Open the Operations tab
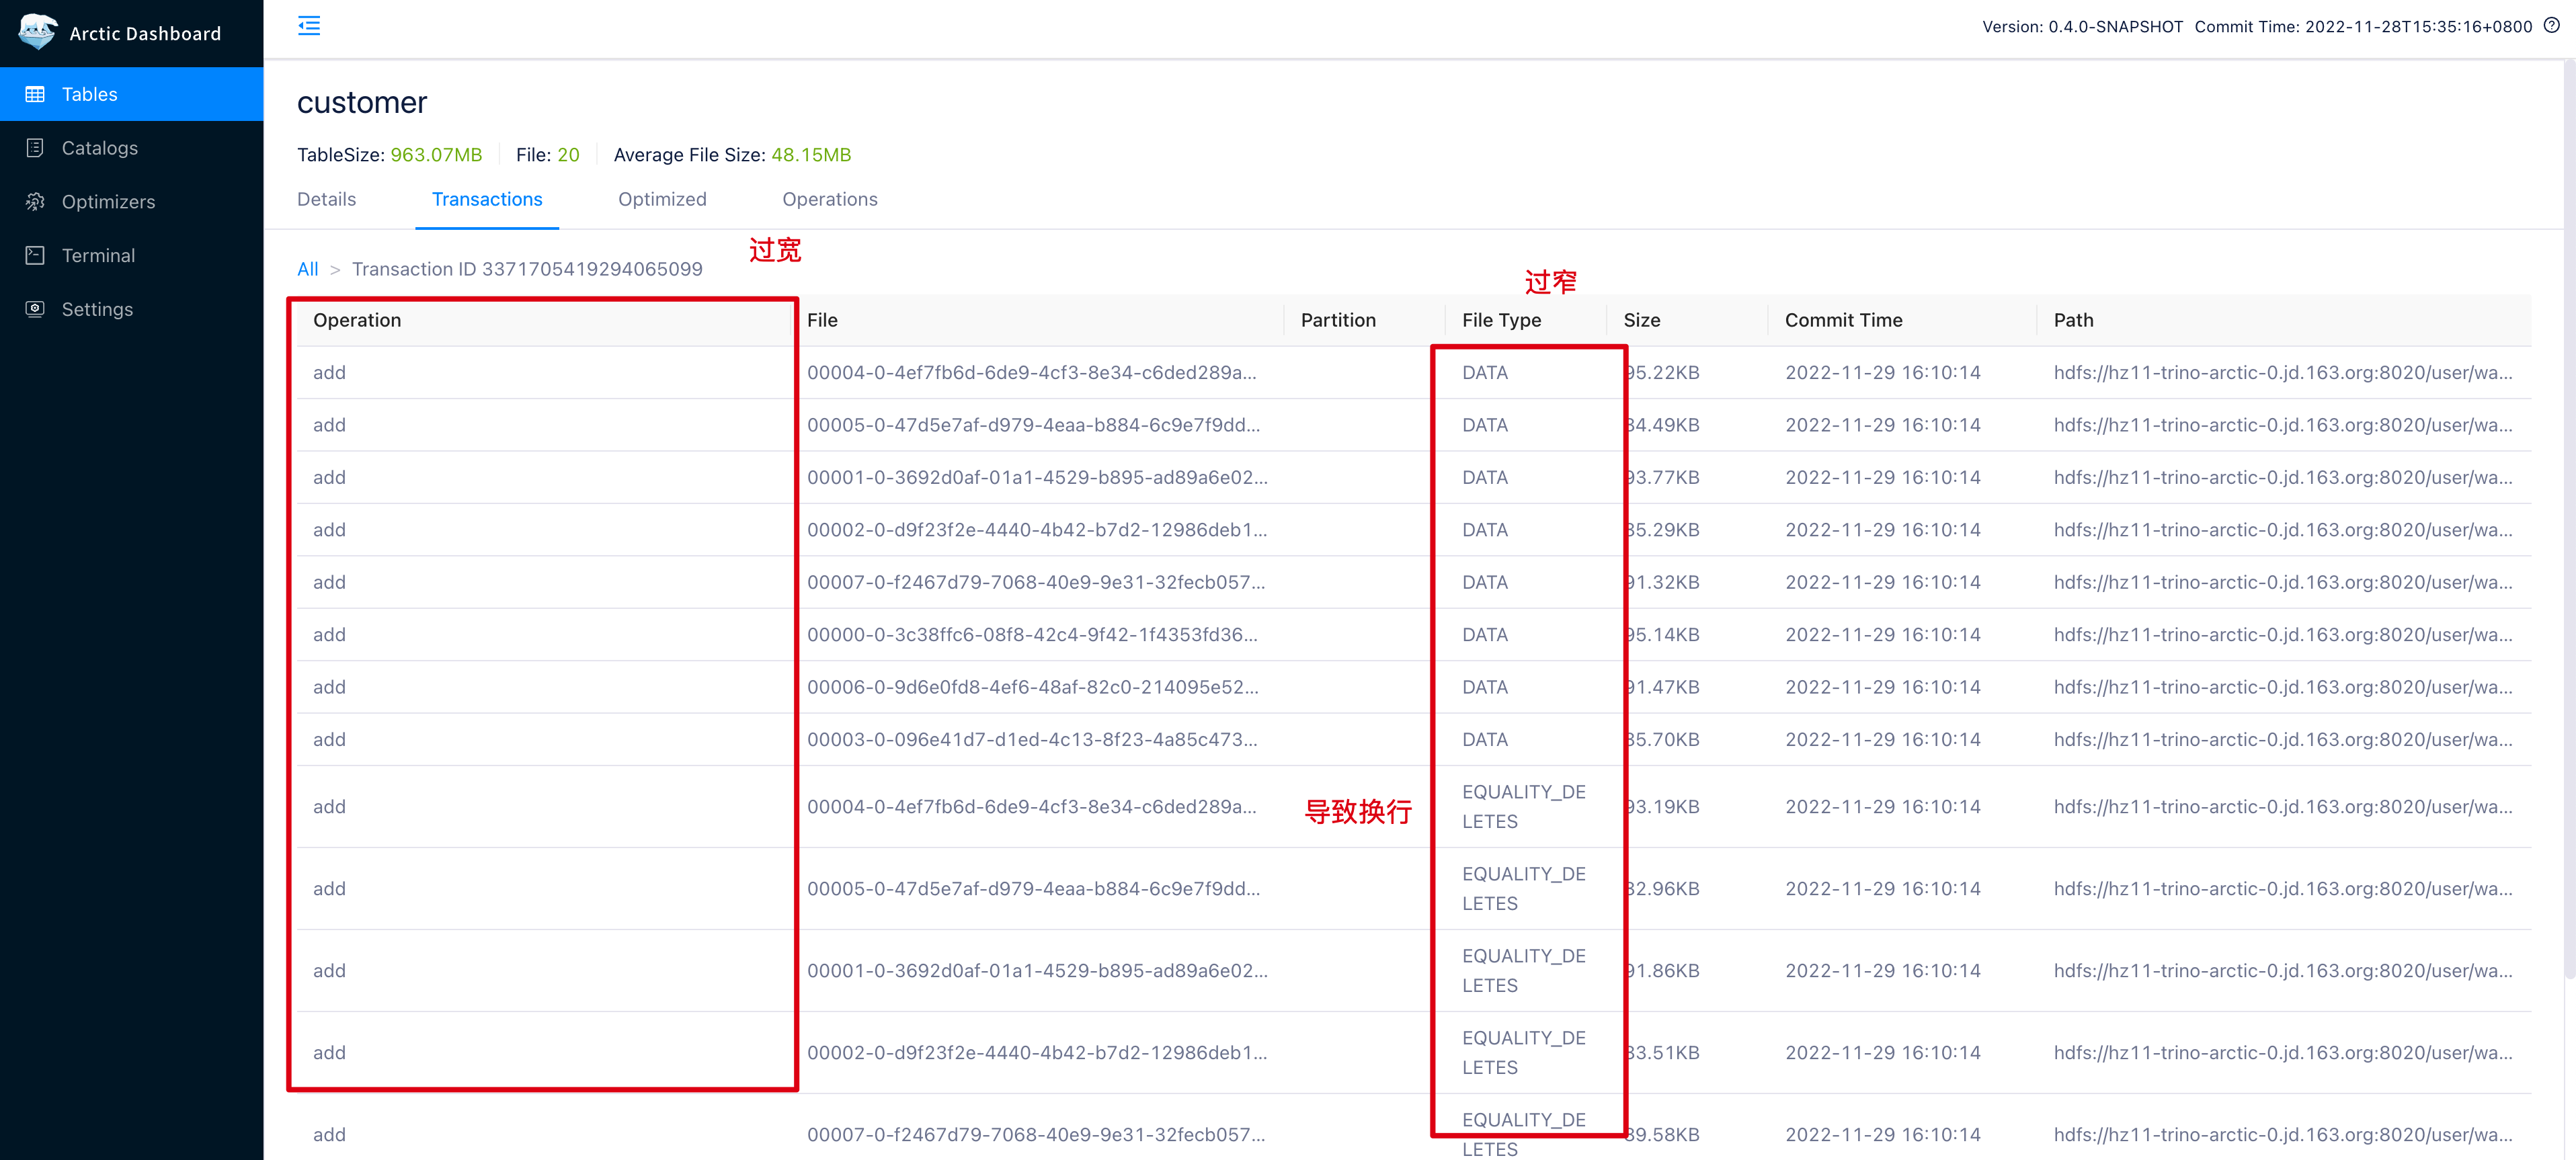 click(830, 199)
